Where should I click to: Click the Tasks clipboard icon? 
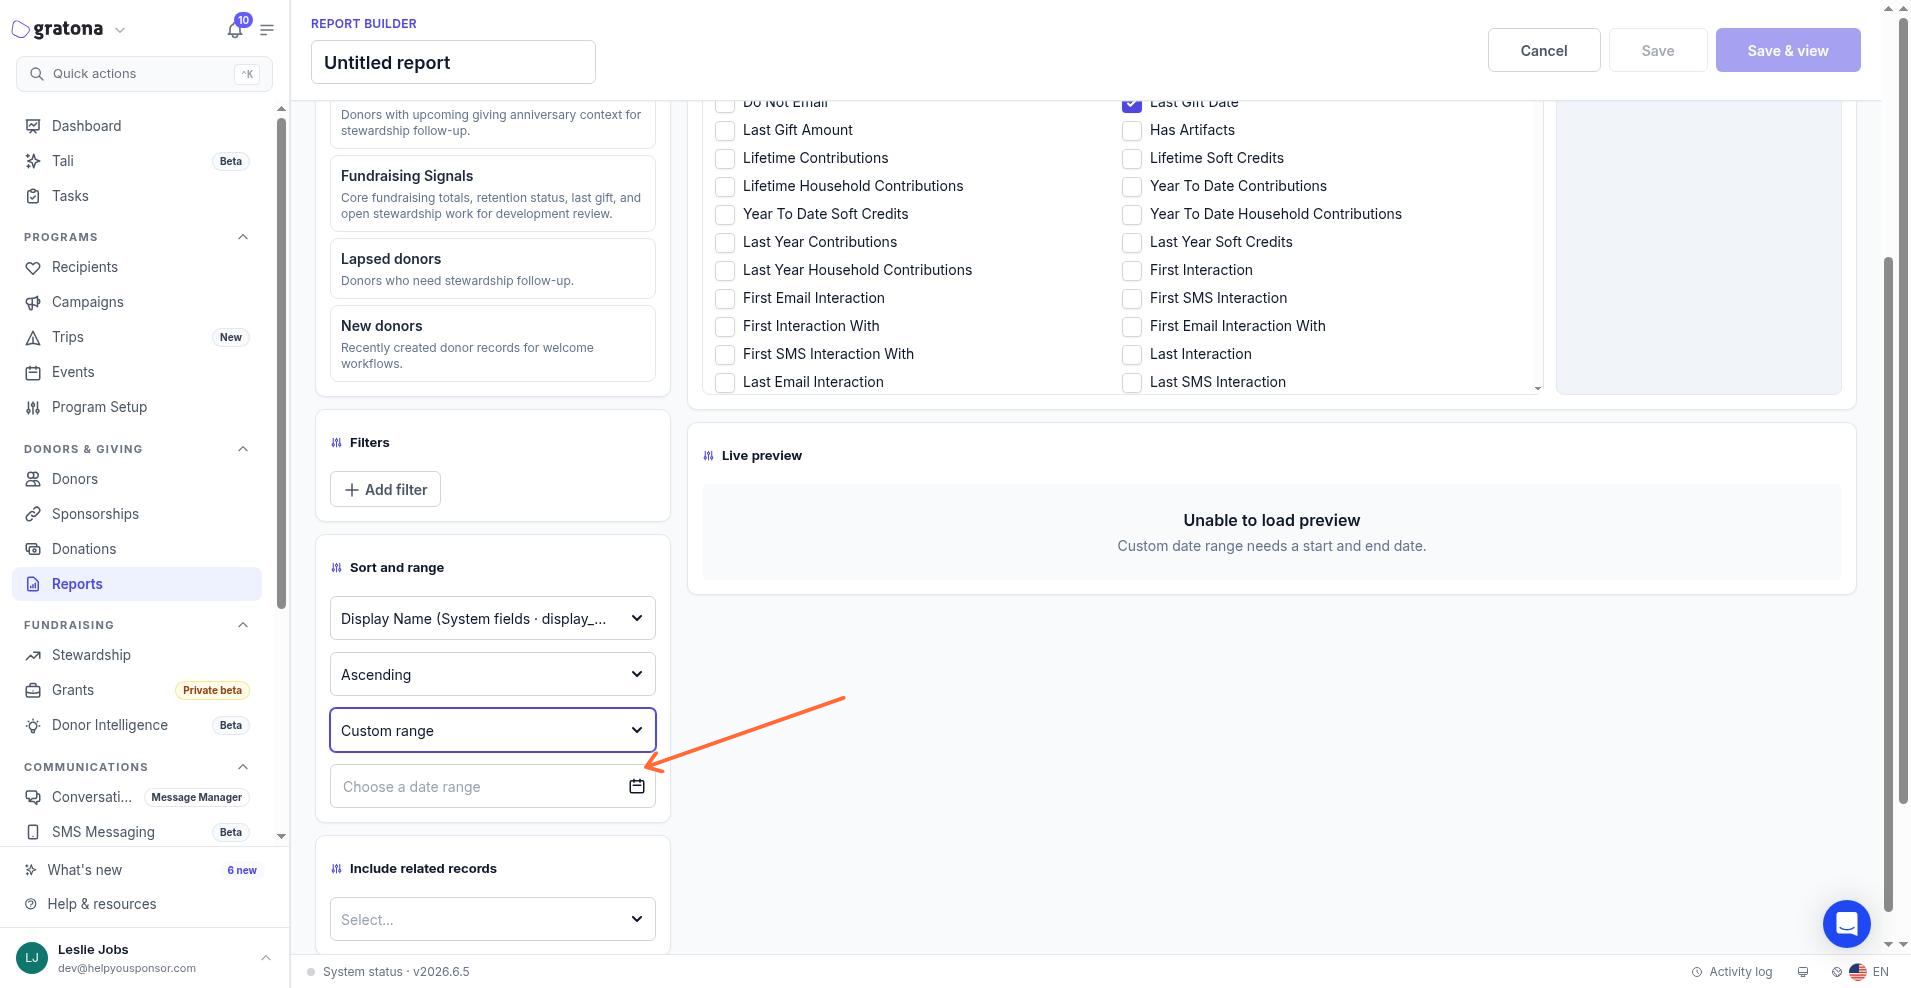[x=33, y=196]
